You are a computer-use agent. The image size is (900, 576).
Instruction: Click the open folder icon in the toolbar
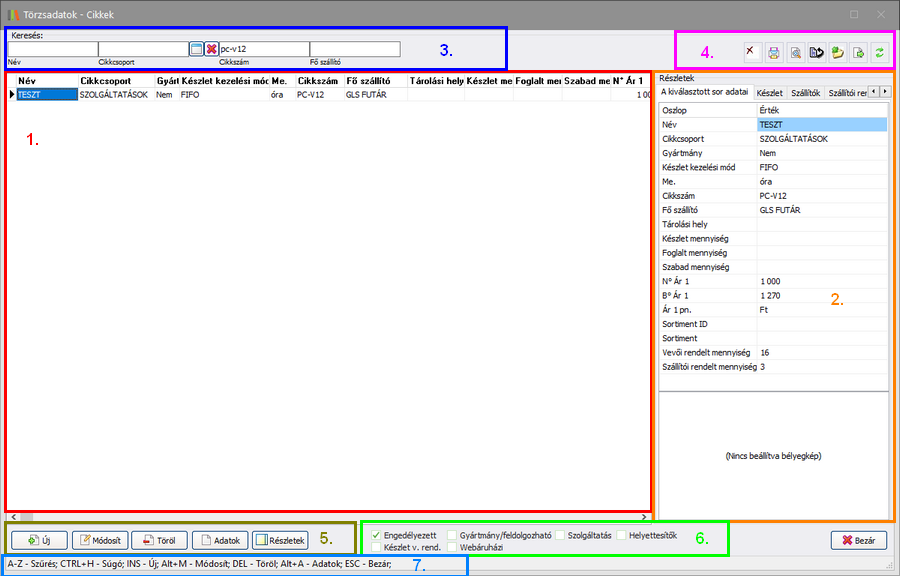837,51
